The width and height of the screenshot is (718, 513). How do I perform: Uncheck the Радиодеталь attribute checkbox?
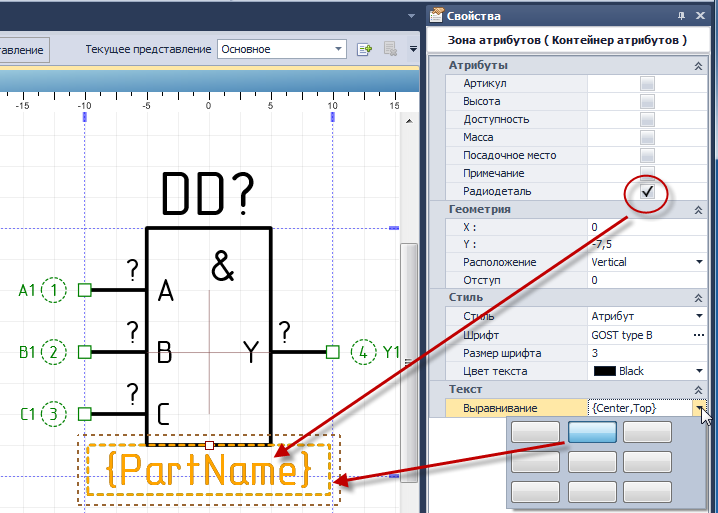click(x=647, y=191)
